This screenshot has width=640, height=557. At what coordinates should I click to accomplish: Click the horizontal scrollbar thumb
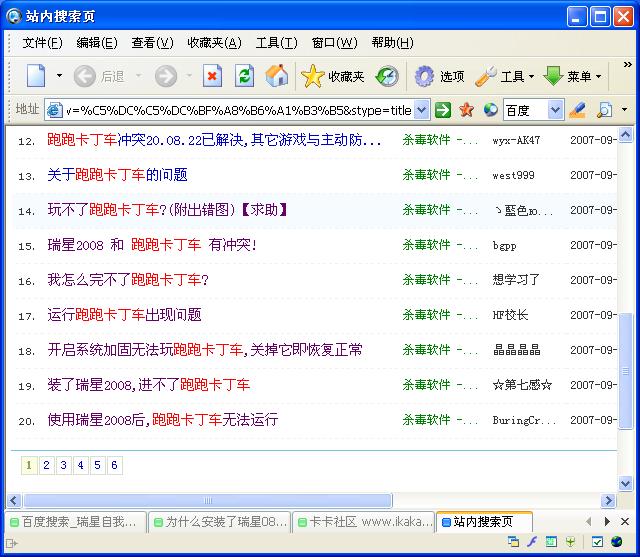(x=207, y=500)
